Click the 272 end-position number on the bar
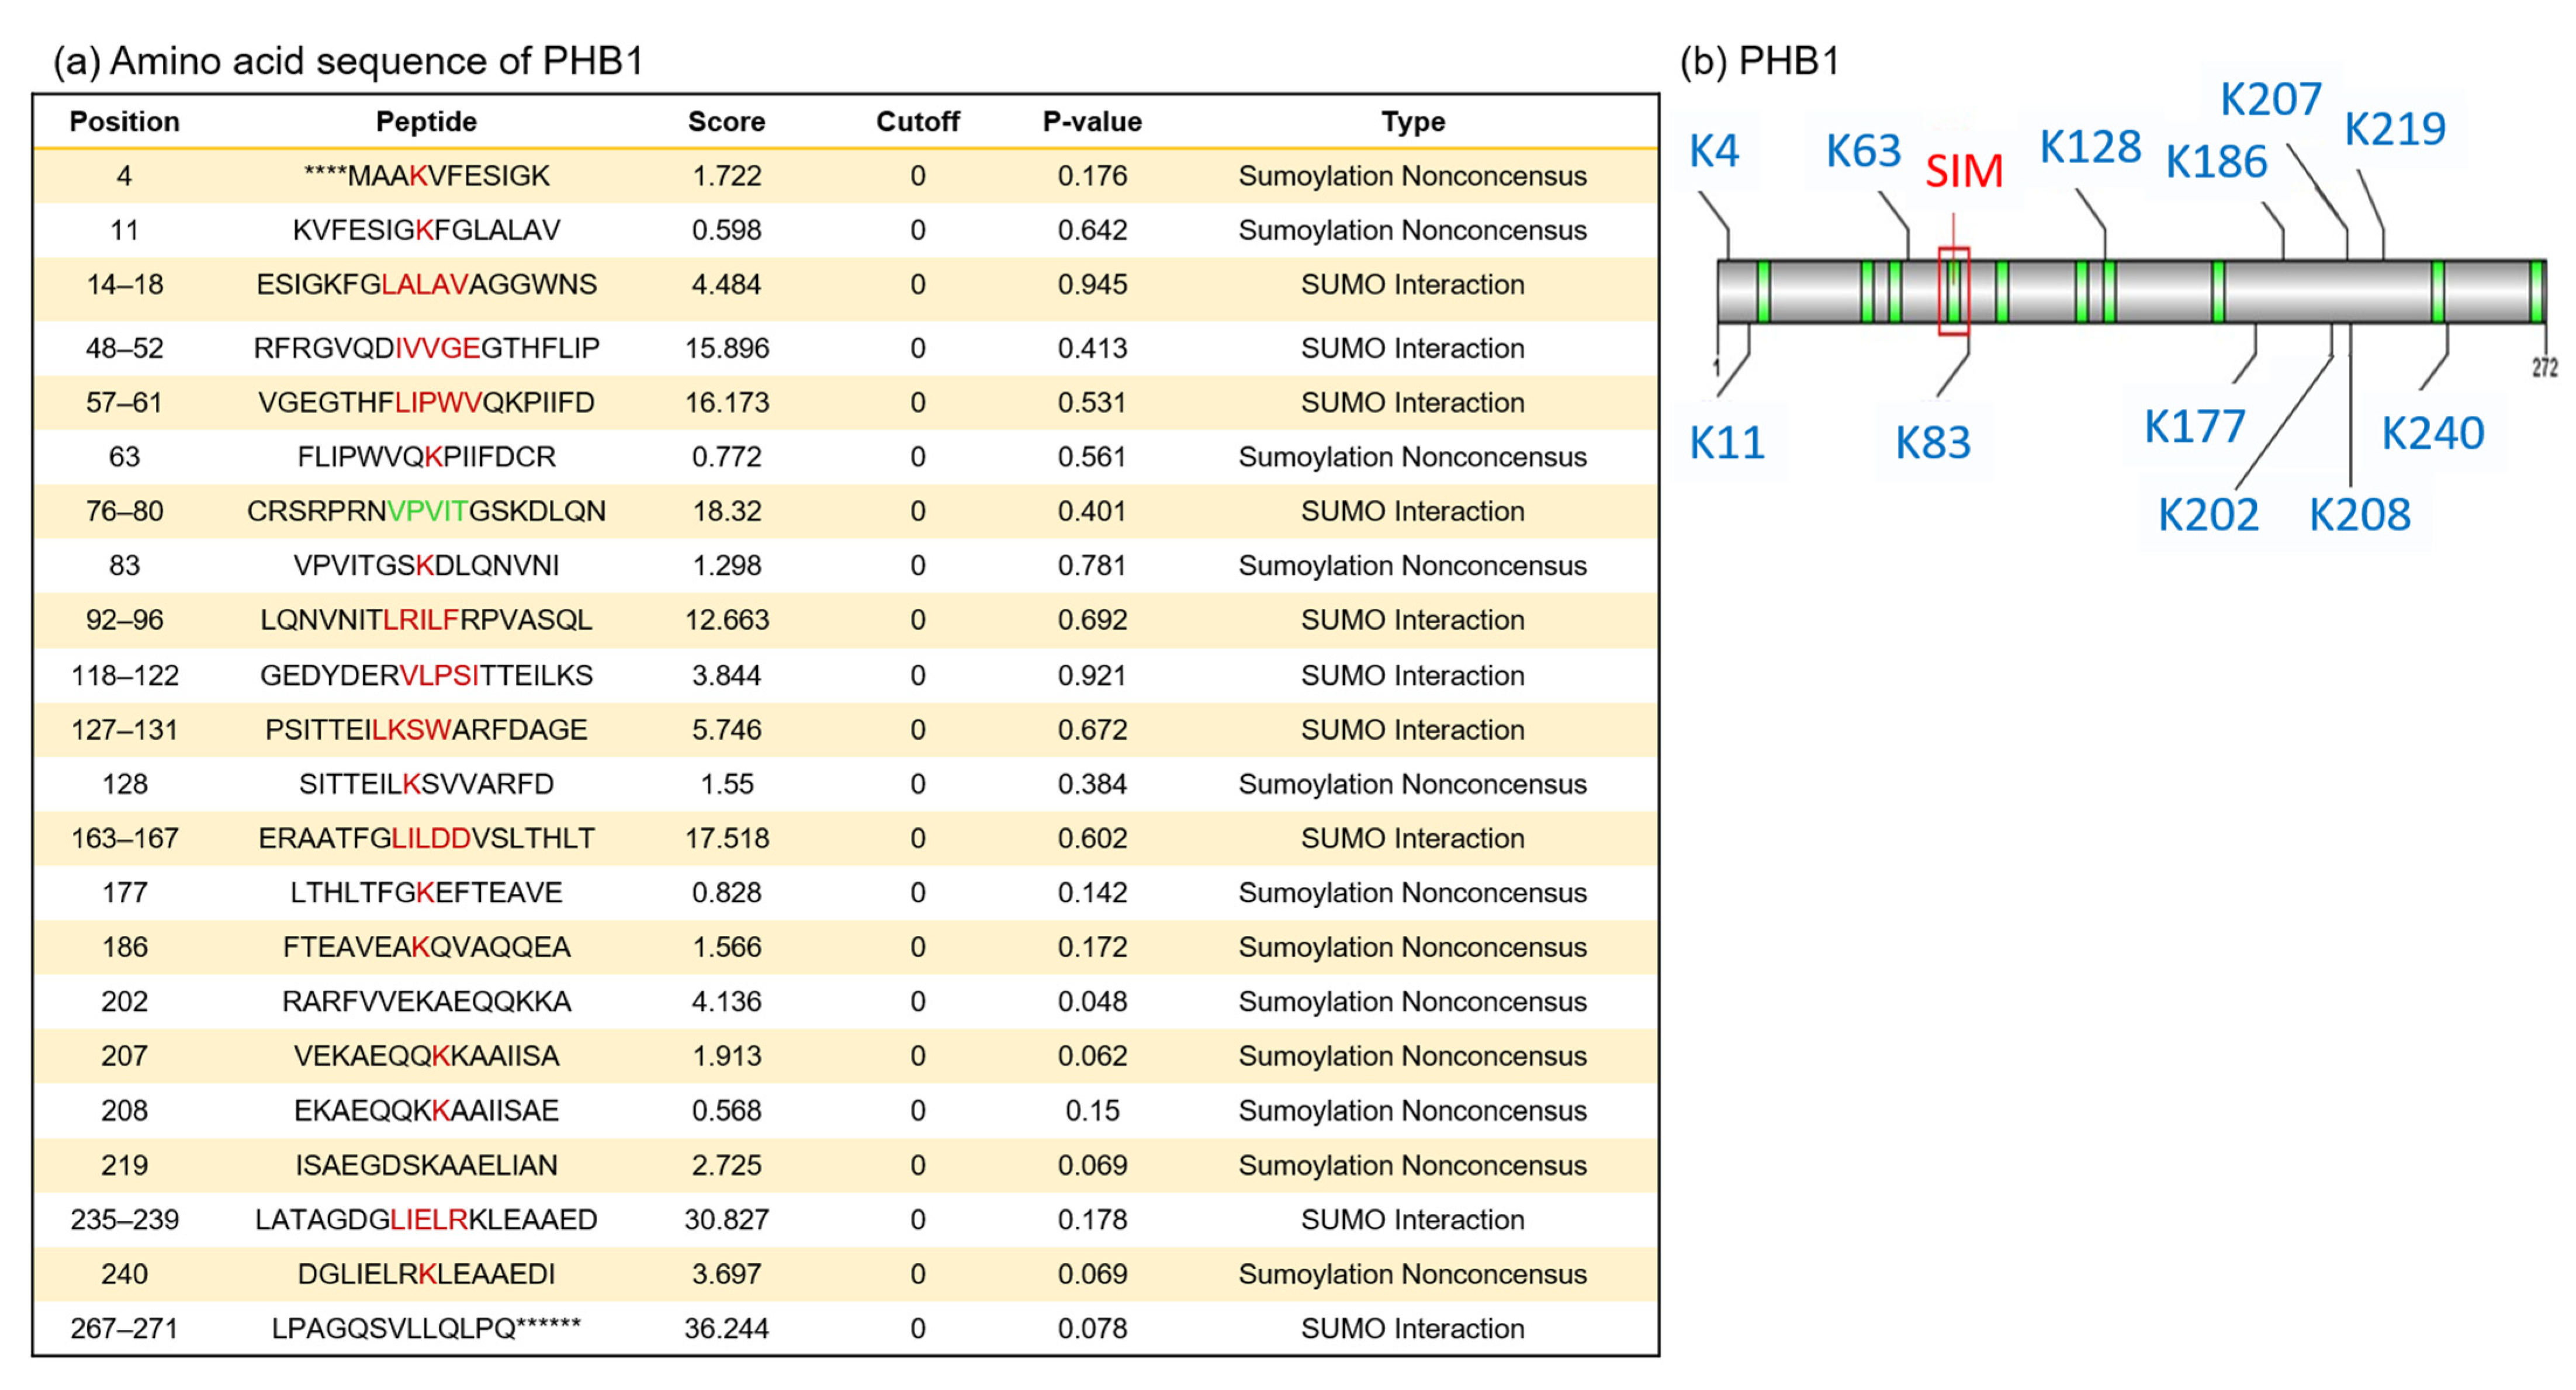The height and width of the screenshot is (1390, 2576). (2545, 368)
